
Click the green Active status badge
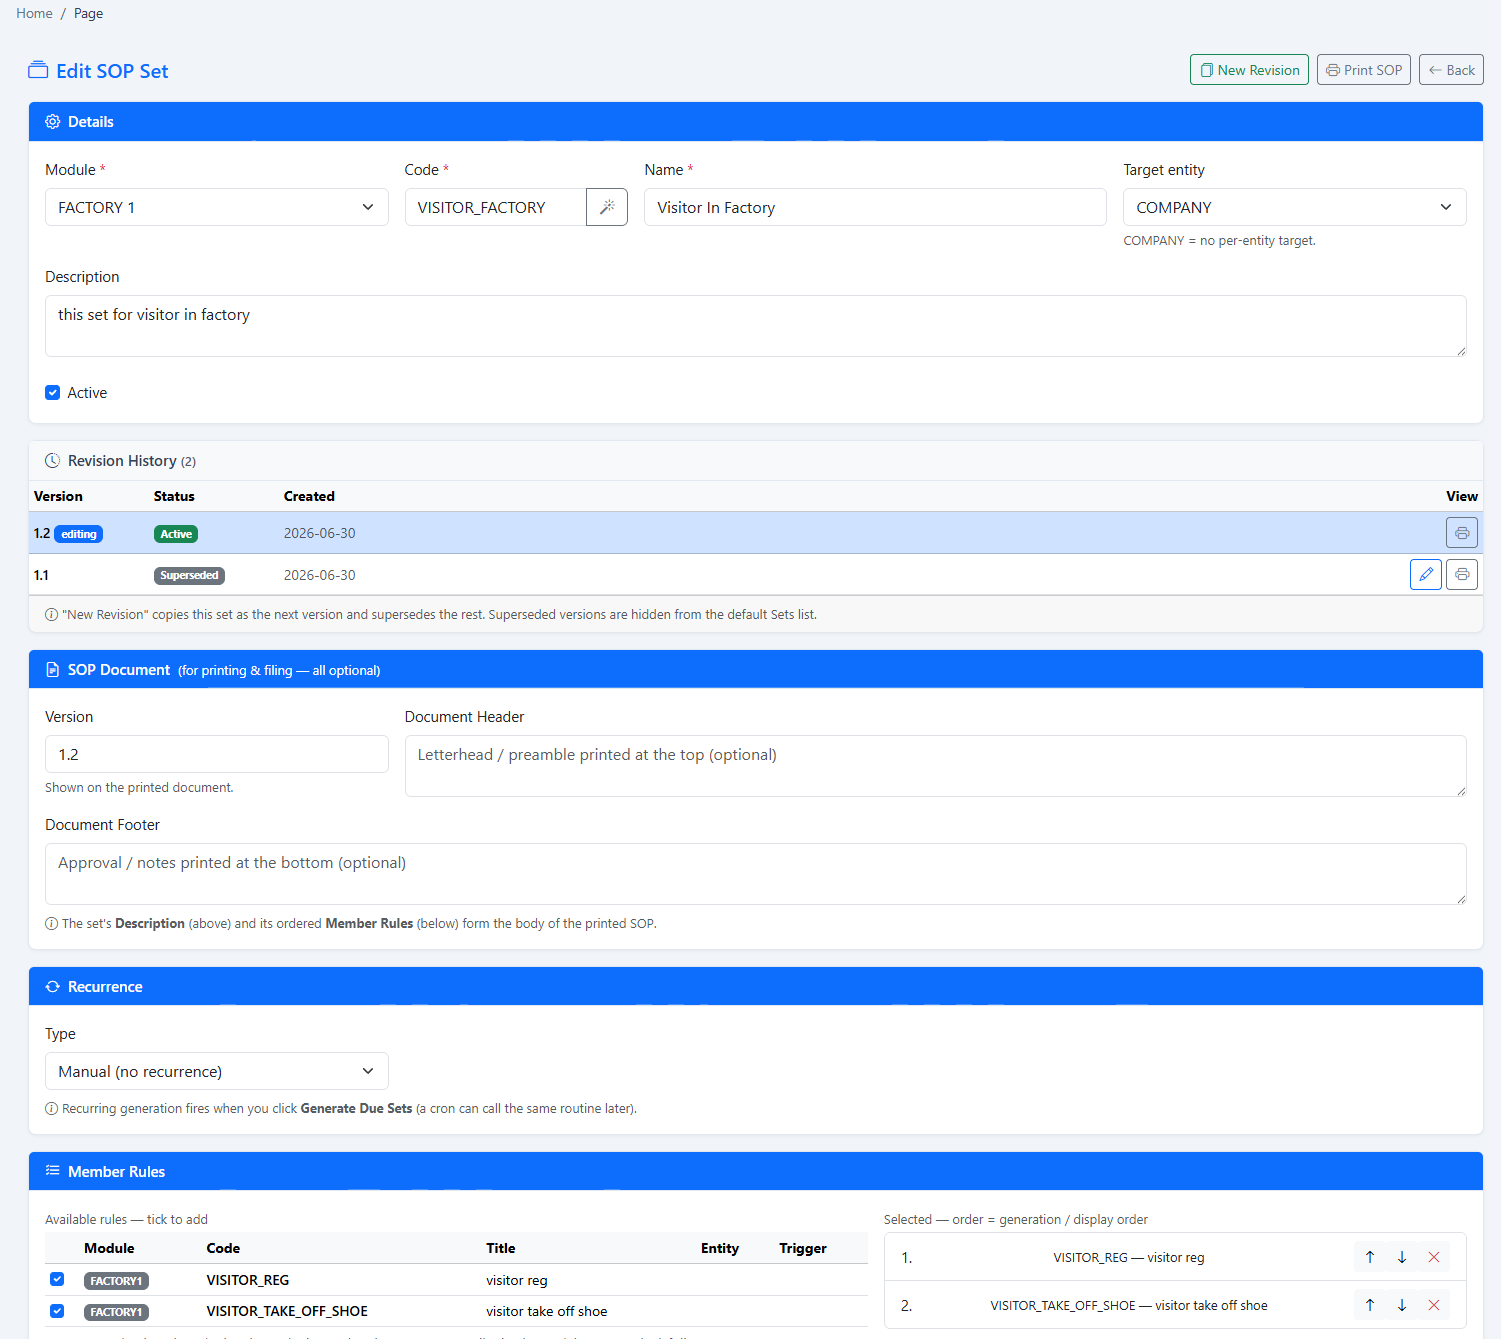click(x=176, y=534)
